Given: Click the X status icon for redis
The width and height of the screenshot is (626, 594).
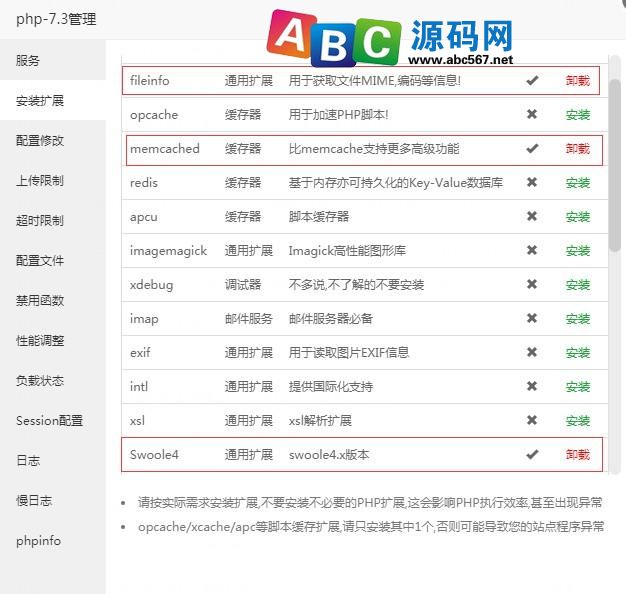Looking at the screenshot, I should point(532,182).
